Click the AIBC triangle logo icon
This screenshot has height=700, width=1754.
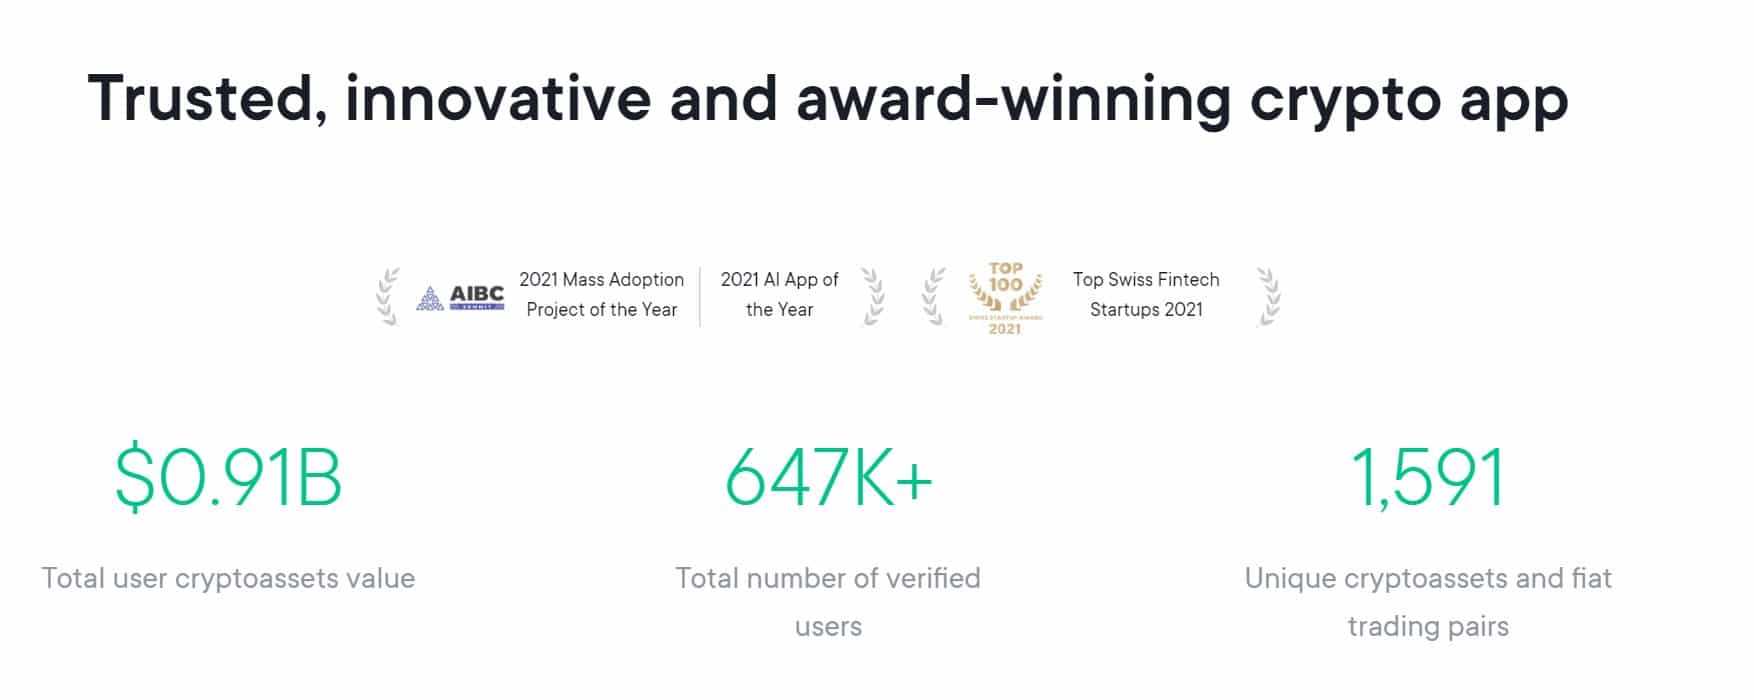click(430, 297)
